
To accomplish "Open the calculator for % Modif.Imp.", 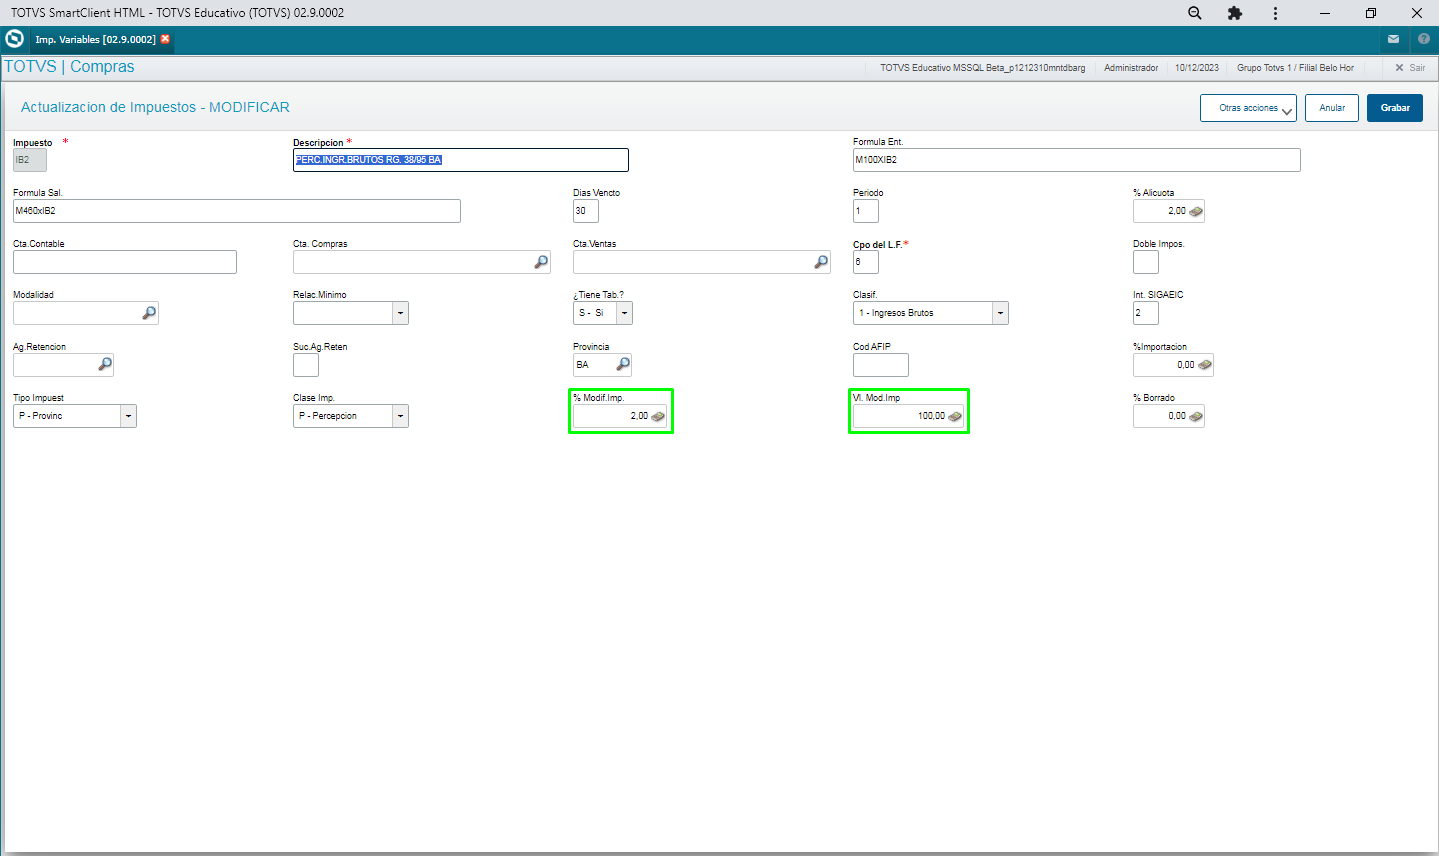I will coord(658,416).
